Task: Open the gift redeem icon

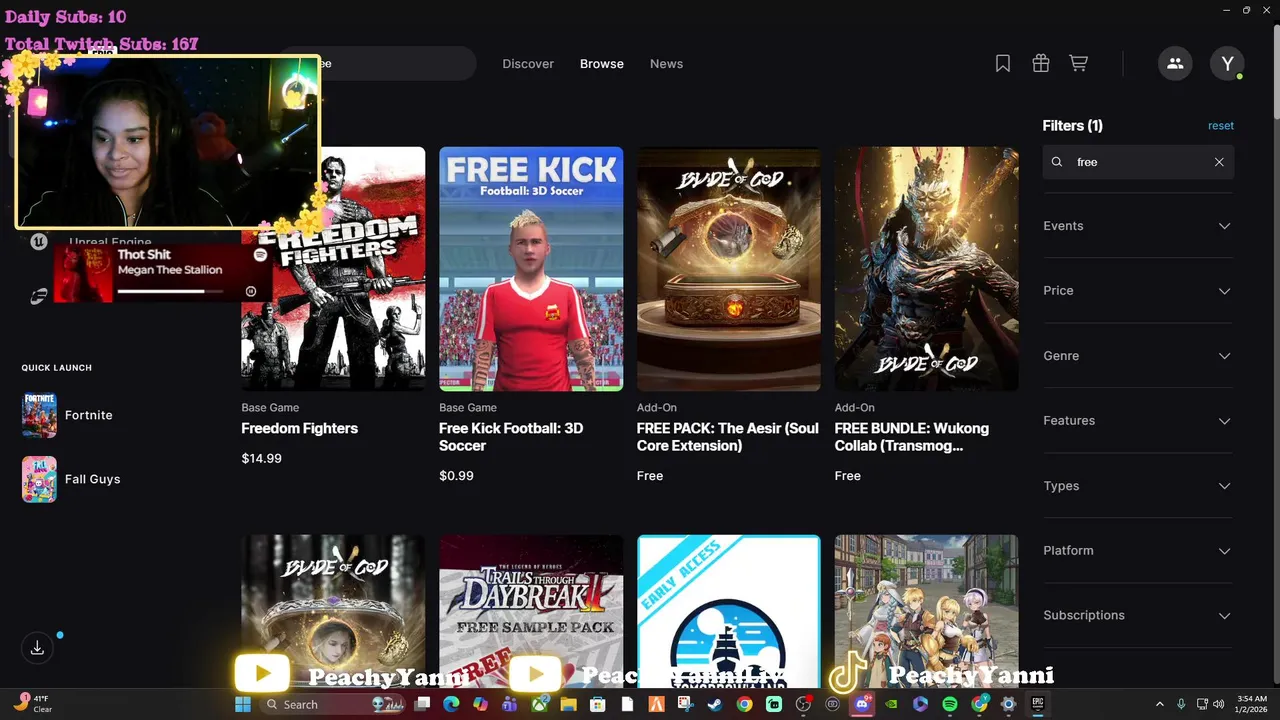Action: click(1041, 63)
